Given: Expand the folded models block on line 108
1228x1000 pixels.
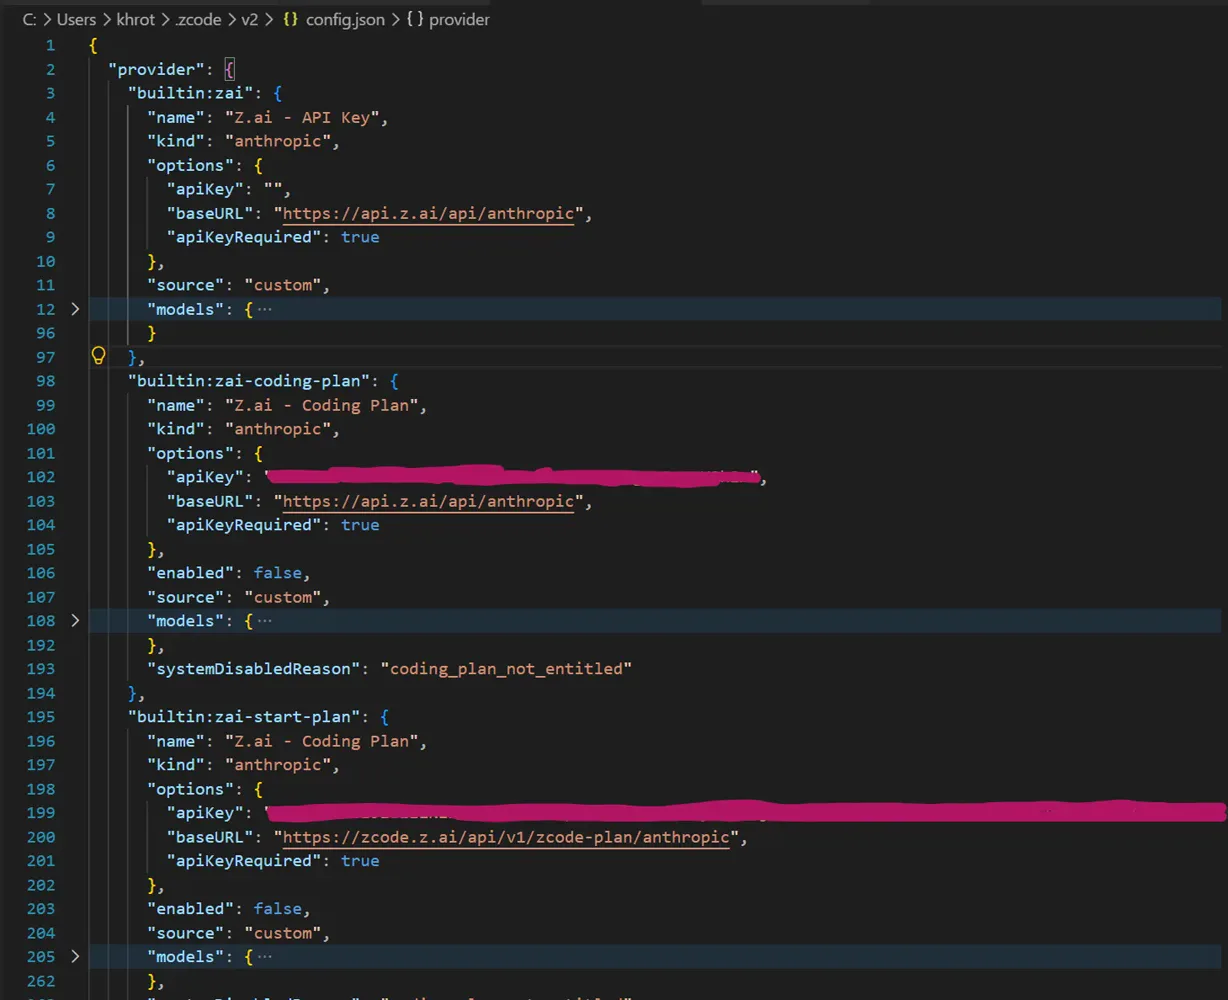Looking at the screenshot, I should pyautogui.click(x=75, y=621).
